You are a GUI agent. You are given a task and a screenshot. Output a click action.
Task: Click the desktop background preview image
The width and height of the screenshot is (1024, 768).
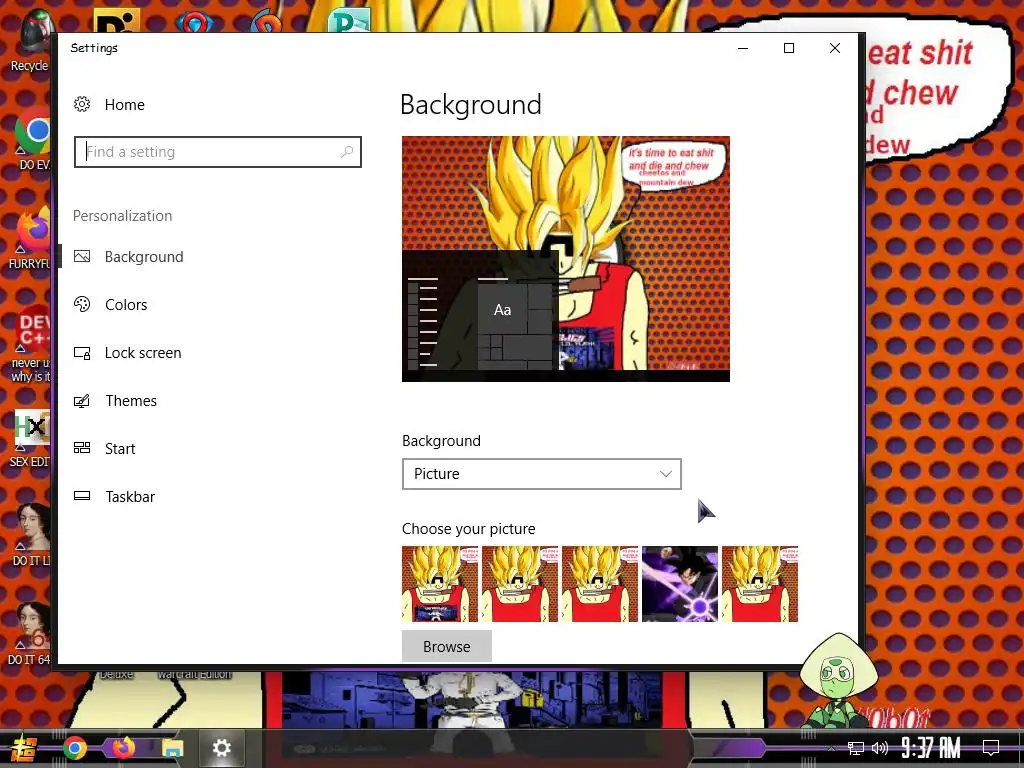click(566, 259)
